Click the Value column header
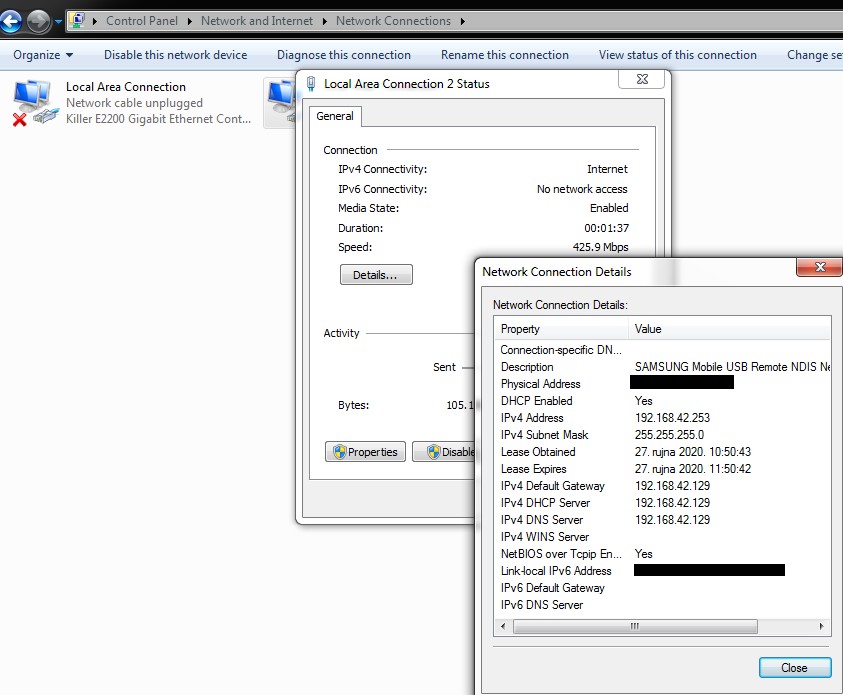Image resolution: width=843 pixels, height=695 pixels. 730,329
